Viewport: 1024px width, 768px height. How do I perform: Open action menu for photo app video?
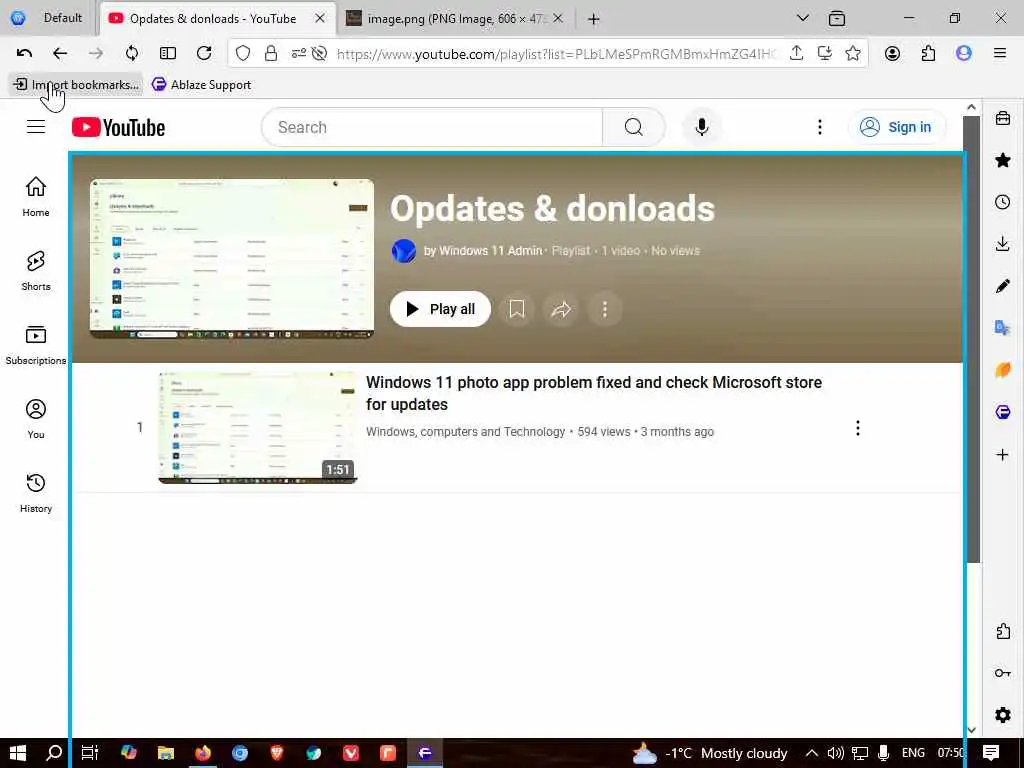(x=857, y=428)
